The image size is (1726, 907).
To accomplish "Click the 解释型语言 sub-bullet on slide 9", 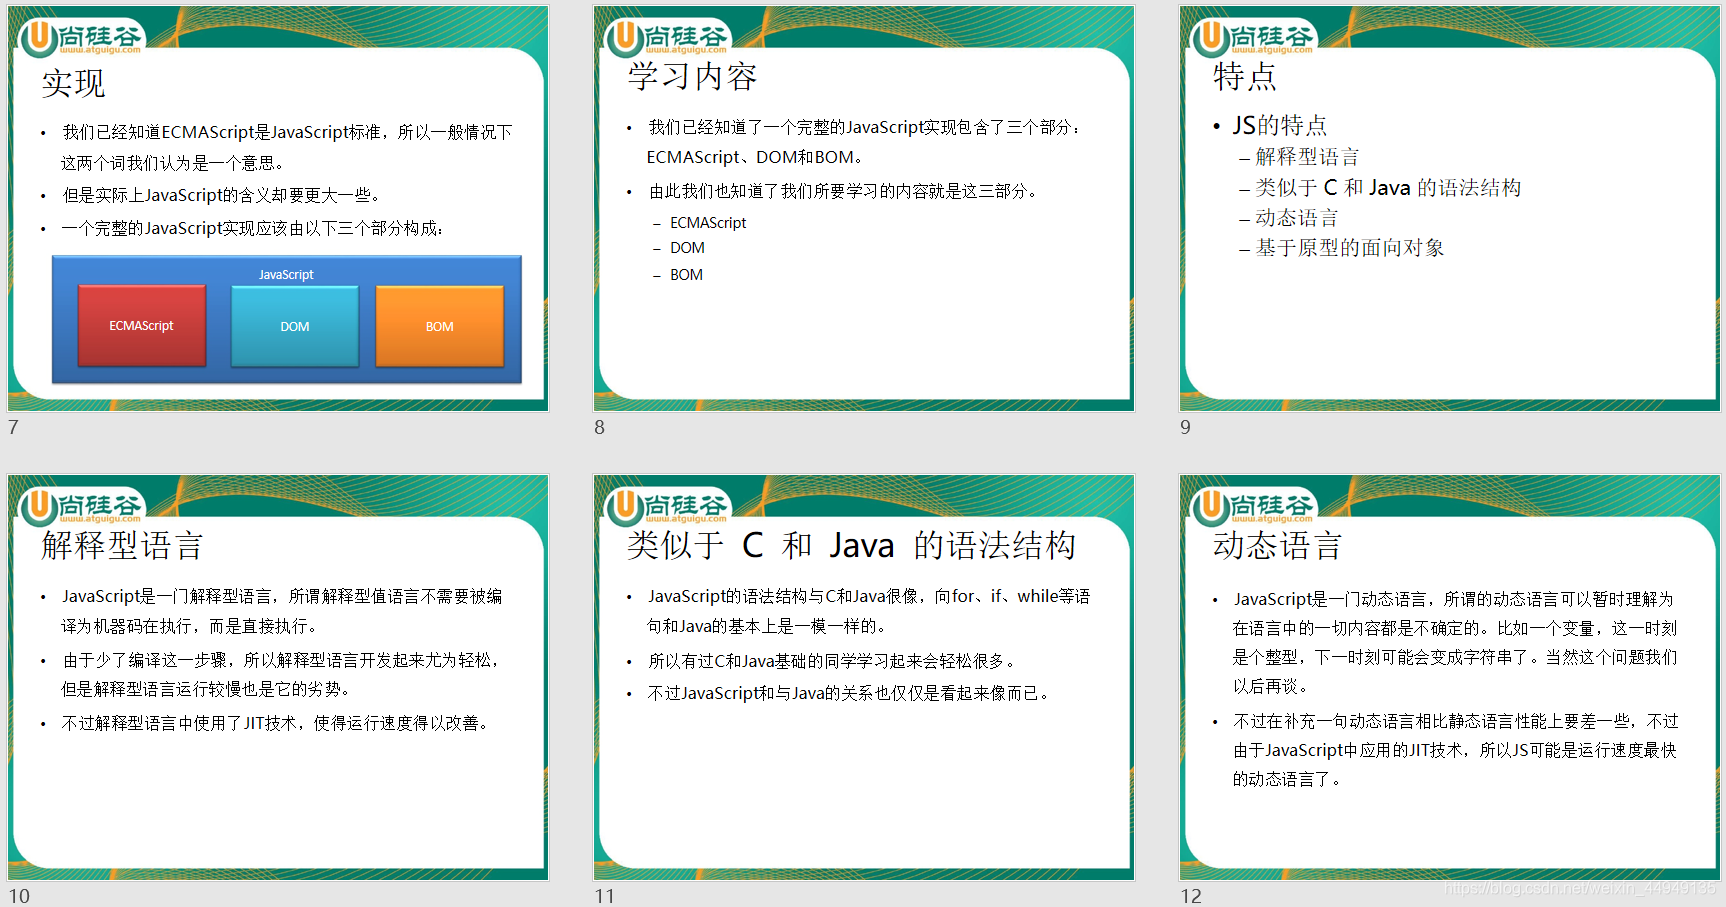I will [x=1307, y=157].
